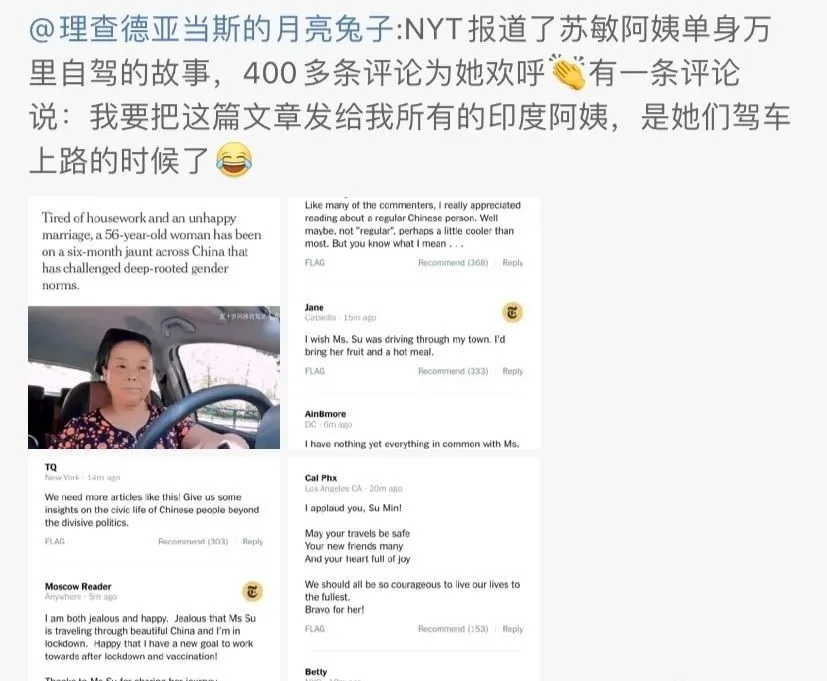
Task: Click FLAG under Cal Phx's comment
Action: click(315, 629)
